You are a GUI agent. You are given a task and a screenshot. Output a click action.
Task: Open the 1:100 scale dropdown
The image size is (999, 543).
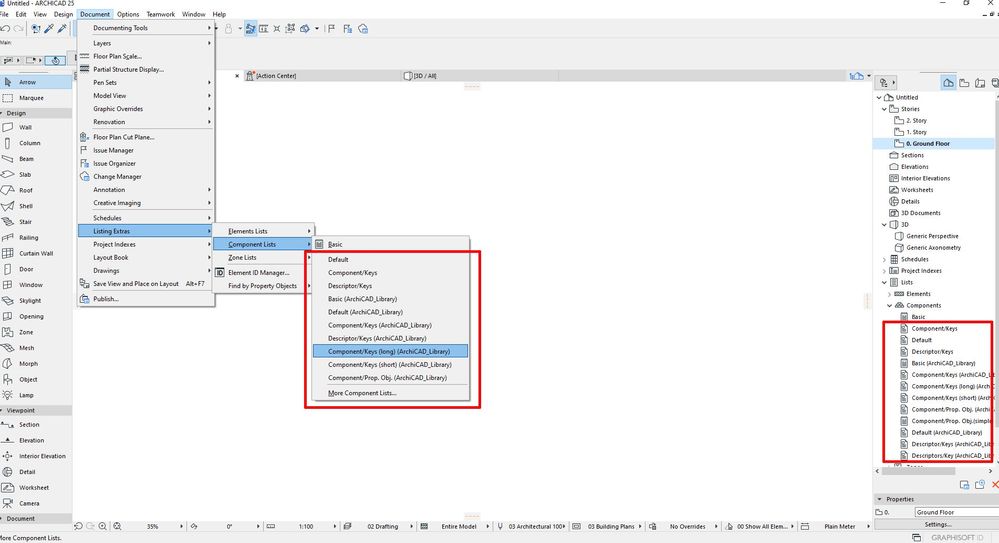(311, 526)
